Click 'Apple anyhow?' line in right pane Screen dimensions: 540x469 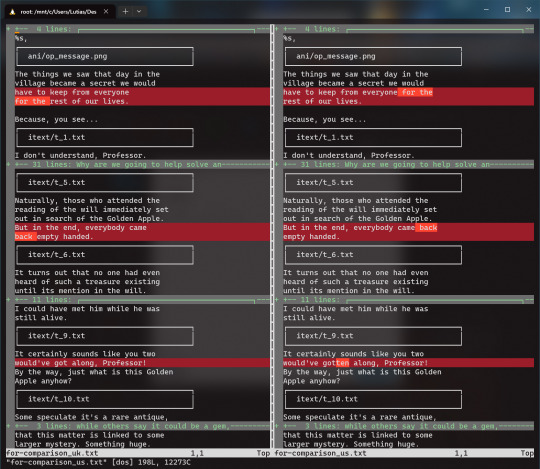coord(312,381)
